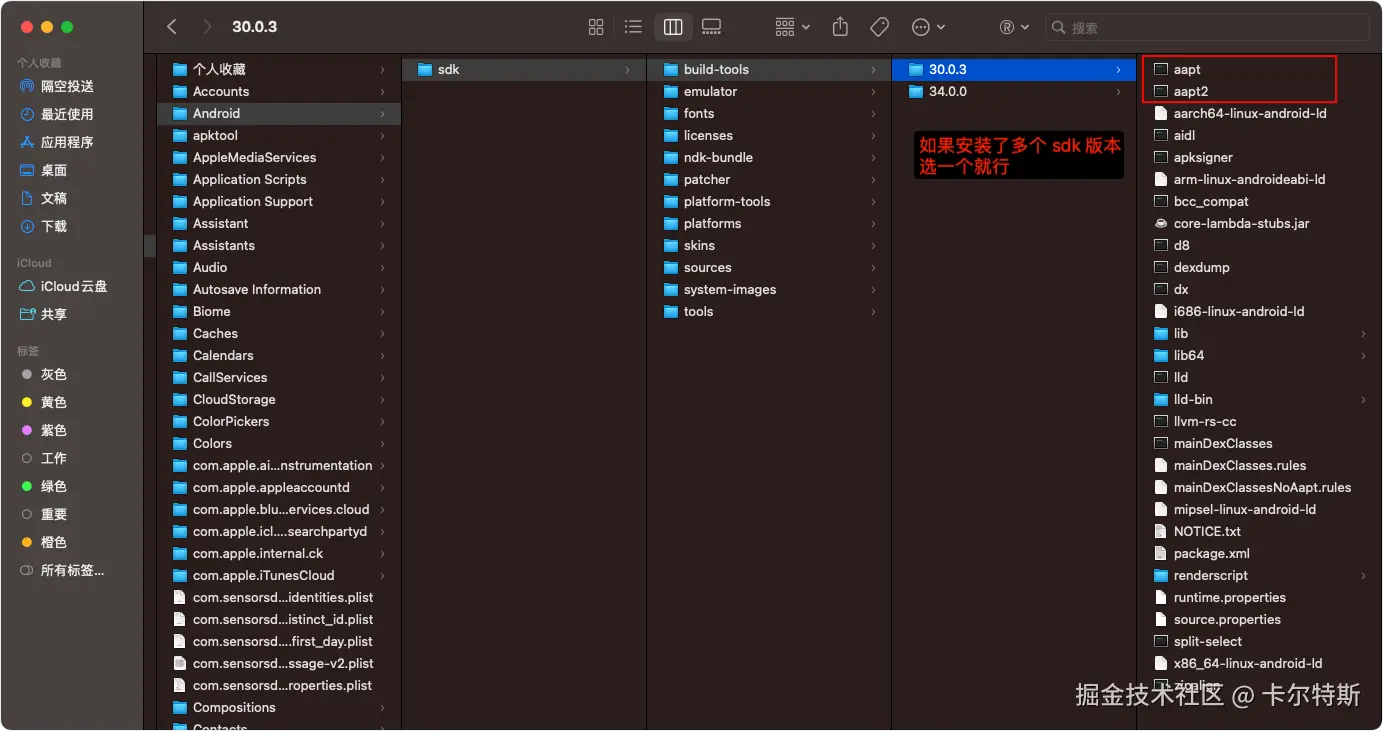
Task: Expand the renderscript folder chevron
Action: pos(1363,575)
